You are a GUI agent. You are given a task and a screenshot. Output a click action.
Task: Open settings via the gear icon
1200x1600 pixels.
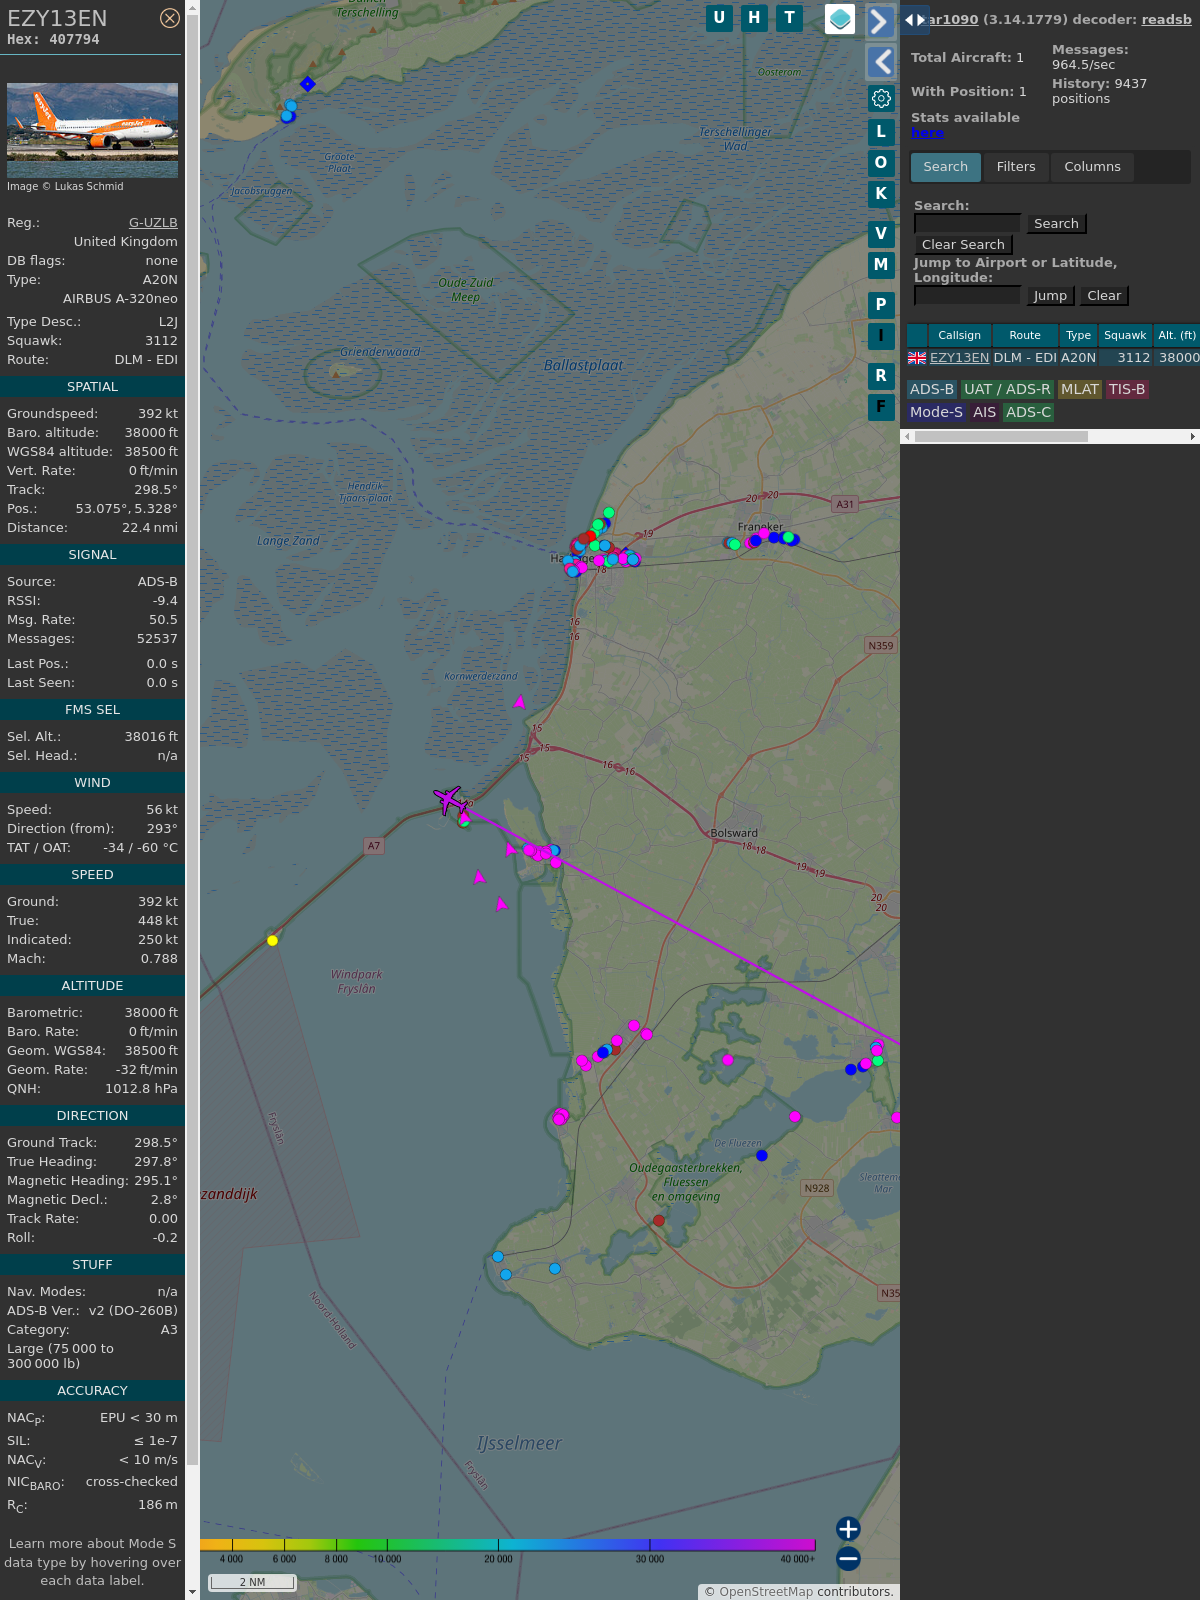click(881, 98)
